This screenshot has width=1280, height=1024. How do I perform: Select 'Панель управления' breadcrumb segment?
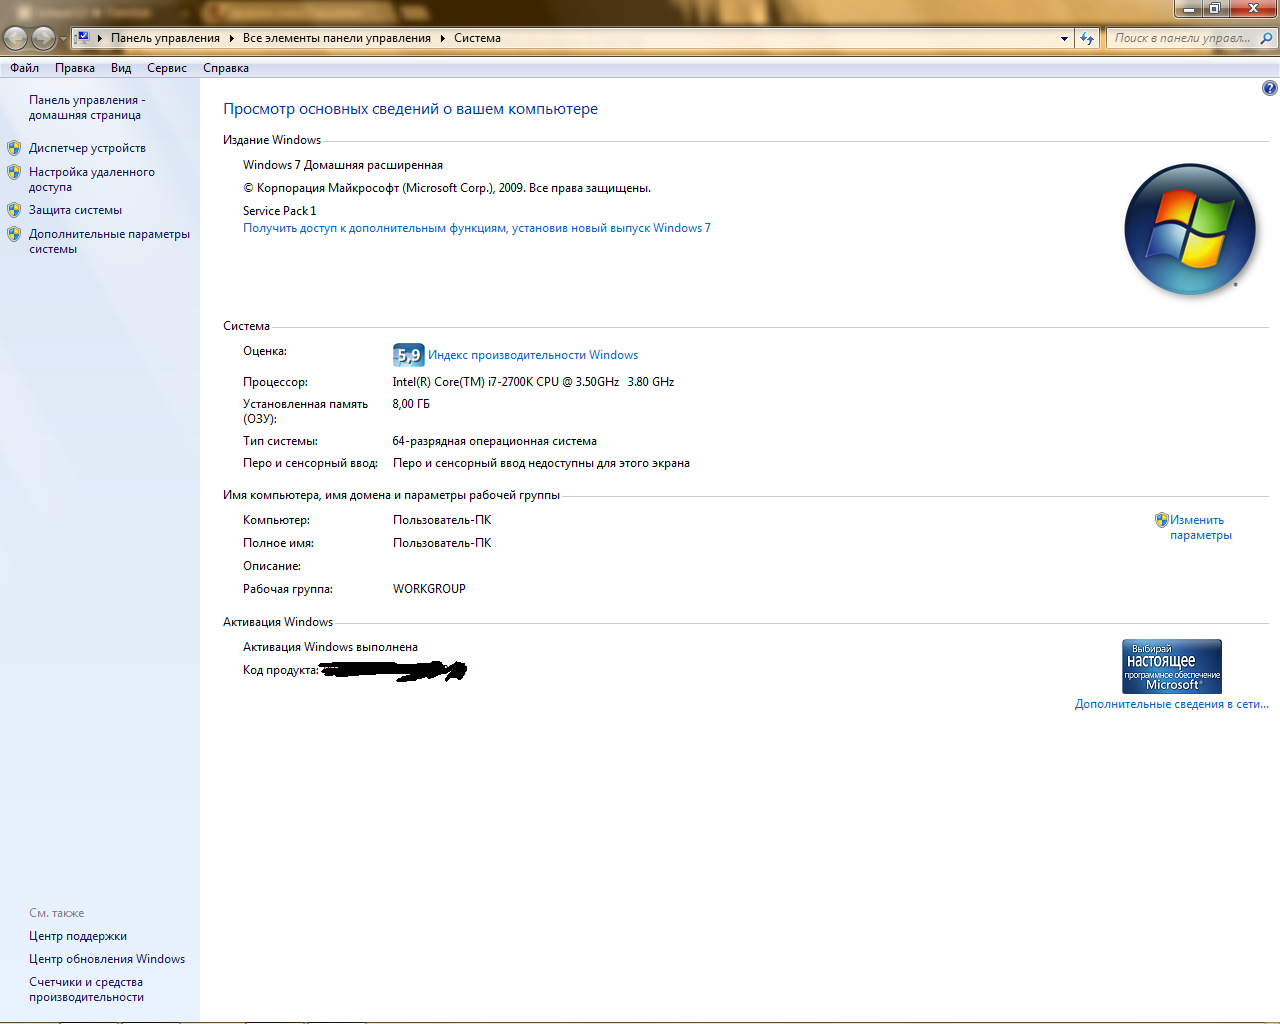tap(165, 38)
